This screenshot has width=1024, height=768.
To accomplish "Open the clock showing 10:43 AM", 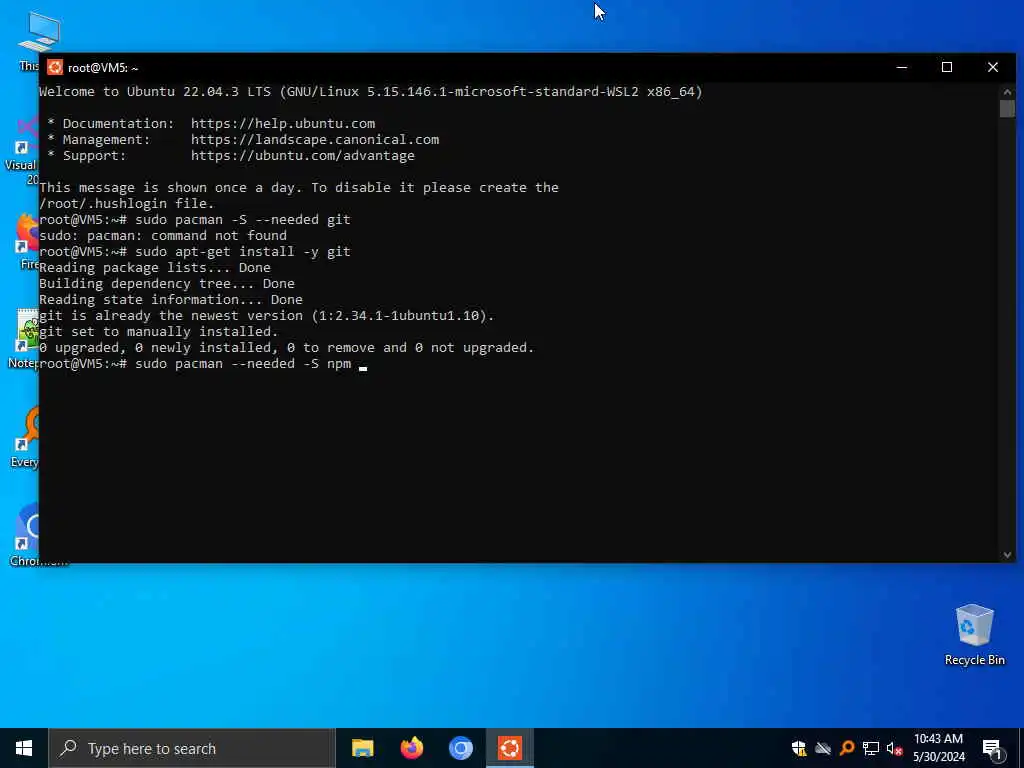I will tap(938, 748).
